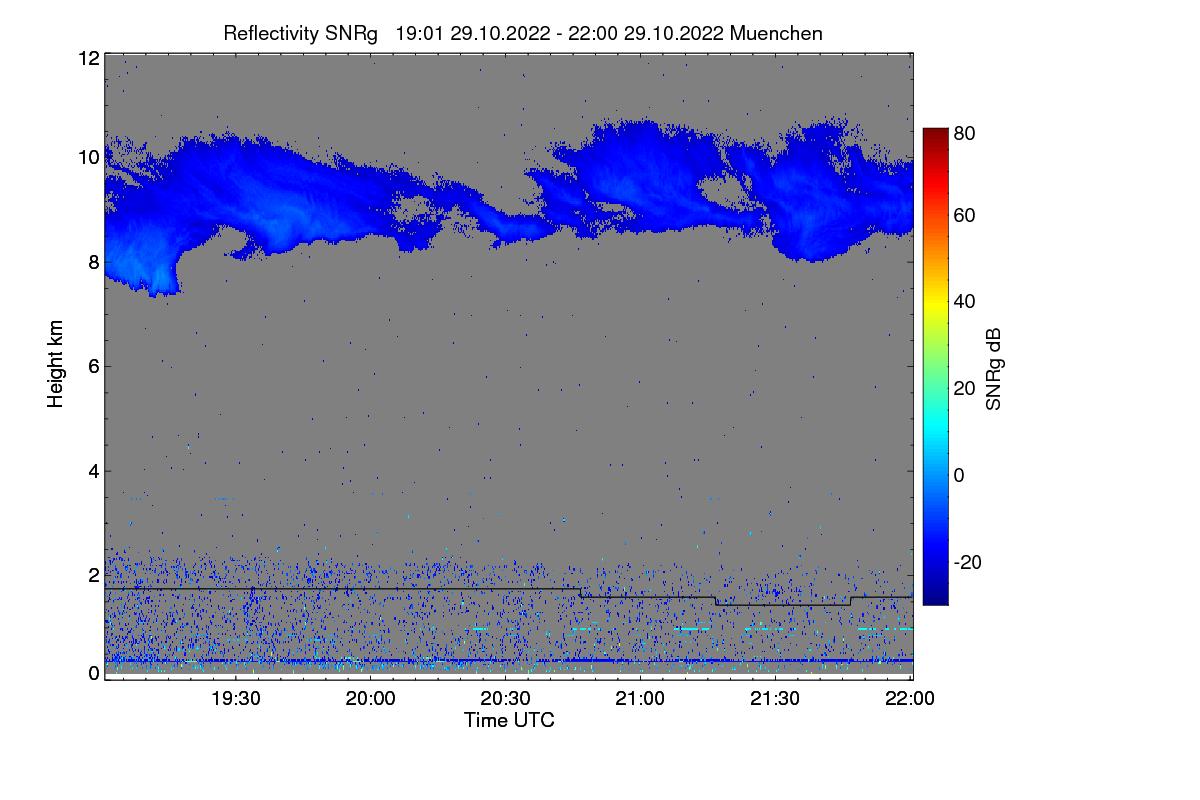This screenshot has width=1200, height=800.
Task: Pick the yellow band of the colorbar
Action: point(934,305)
